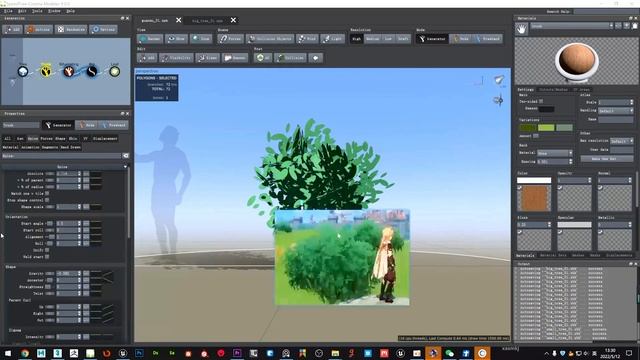The height and width of the screenshot is (360, 640).
Task: Open the Wind scene tool
Action: coord(307,39)
